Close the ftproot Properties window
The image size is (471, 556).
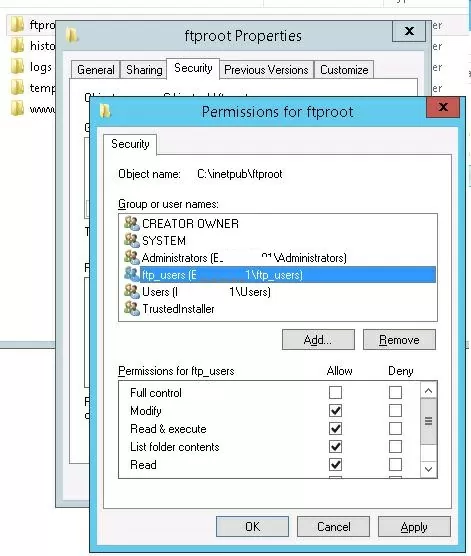409,31
